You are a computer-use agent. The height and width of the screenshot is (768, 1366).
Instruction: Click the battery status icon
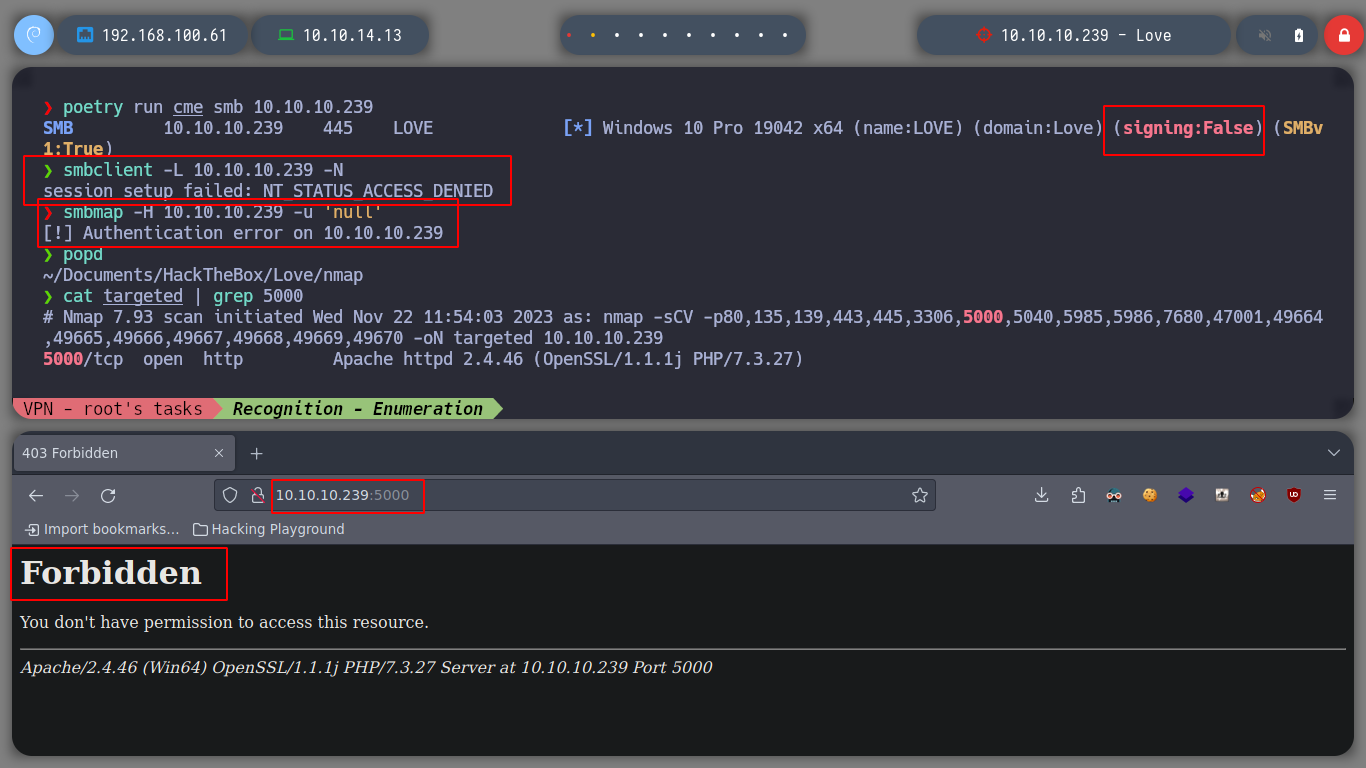click(1299, 35)
